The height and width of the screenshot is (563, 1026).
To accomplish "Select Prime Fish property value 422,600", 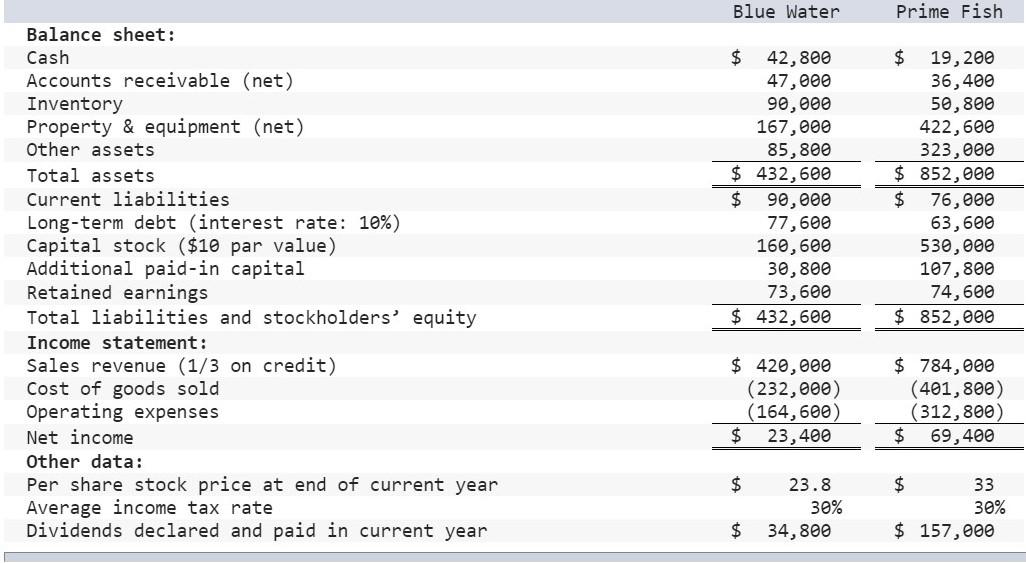I will [x=957, y=126].
